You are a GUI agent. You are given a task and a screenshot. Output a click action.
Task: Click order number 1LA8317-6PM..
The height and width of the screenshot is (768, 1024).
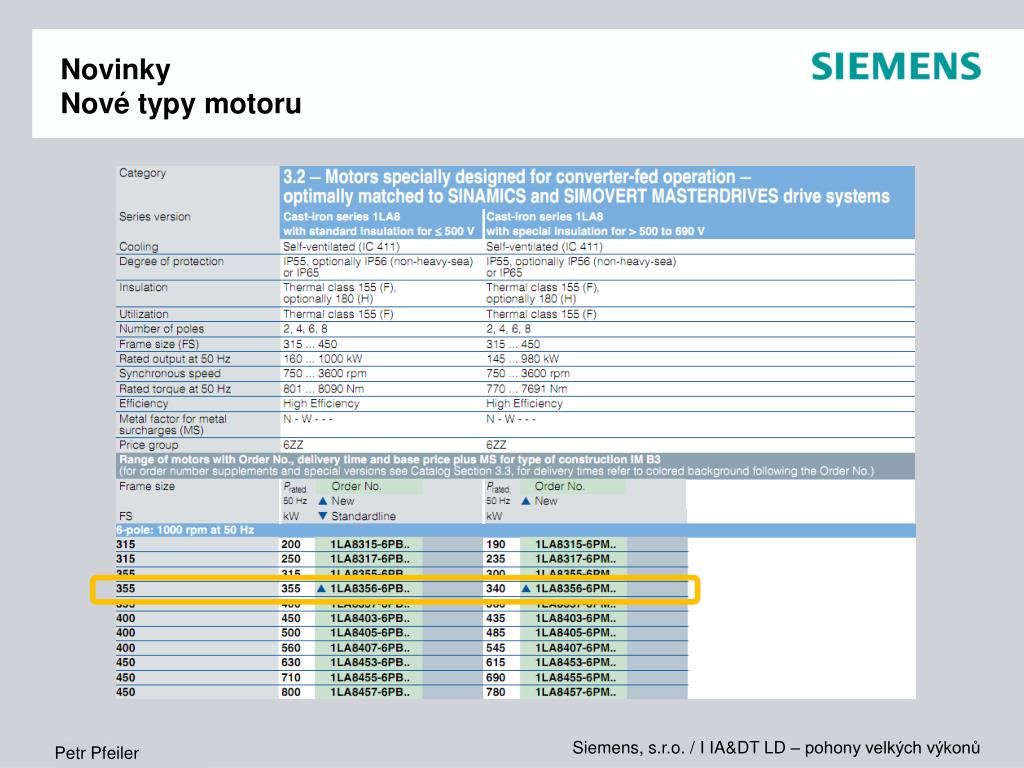point(575,559)
